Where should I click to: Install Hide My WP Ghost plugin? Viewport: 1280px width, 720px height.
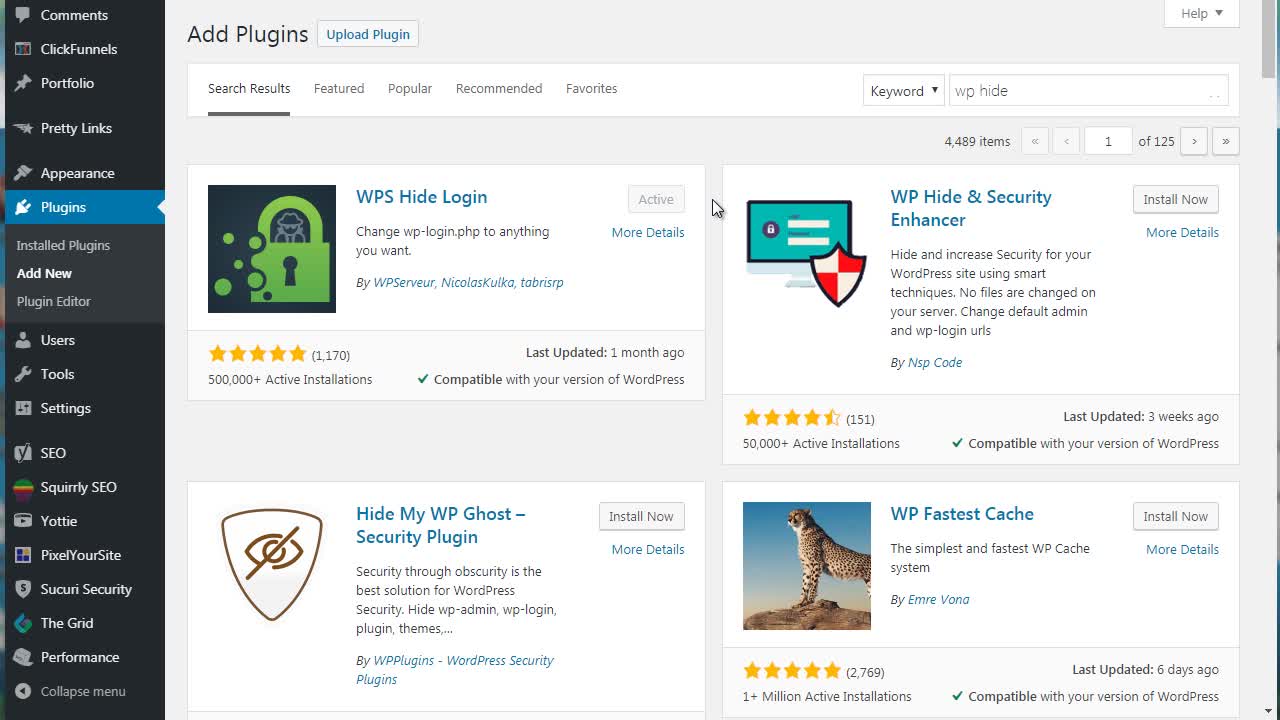[x=641, y=516]
